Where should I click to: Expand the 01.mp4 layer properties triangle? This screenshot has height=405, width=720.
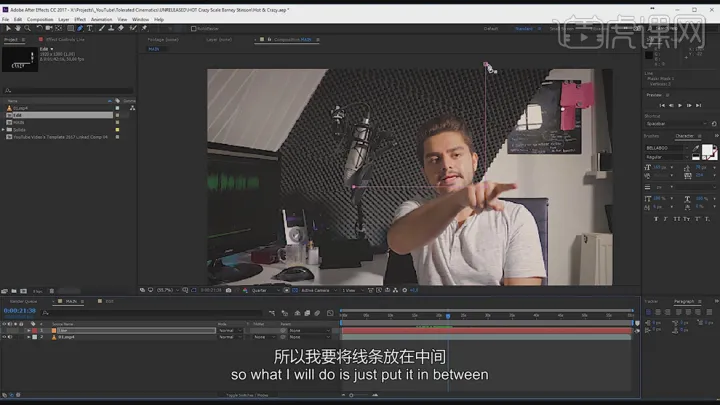click(x=28, y=337)
